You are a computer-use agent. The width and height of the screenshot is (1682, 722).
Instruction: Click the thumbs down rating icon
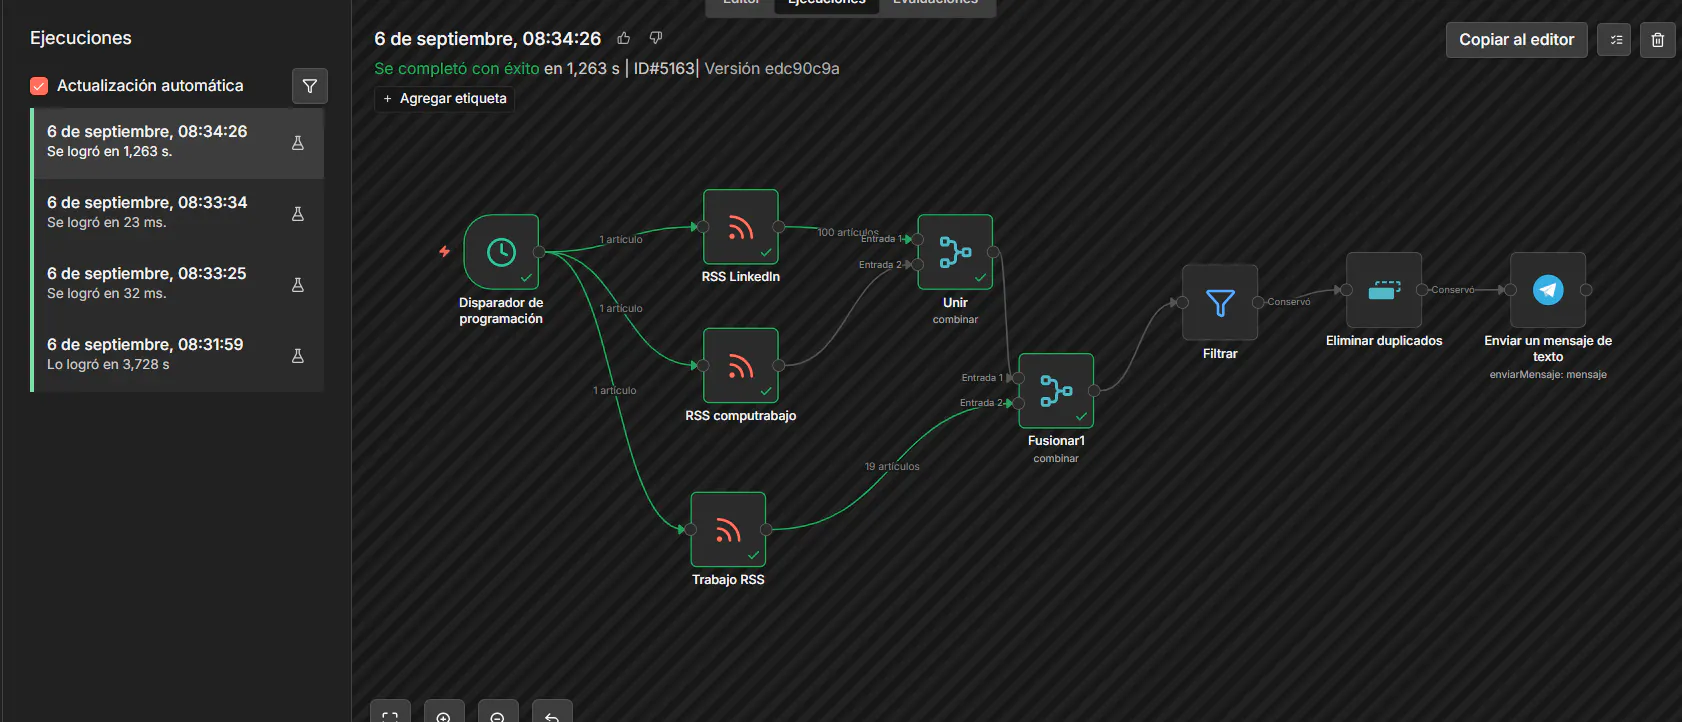656,38
